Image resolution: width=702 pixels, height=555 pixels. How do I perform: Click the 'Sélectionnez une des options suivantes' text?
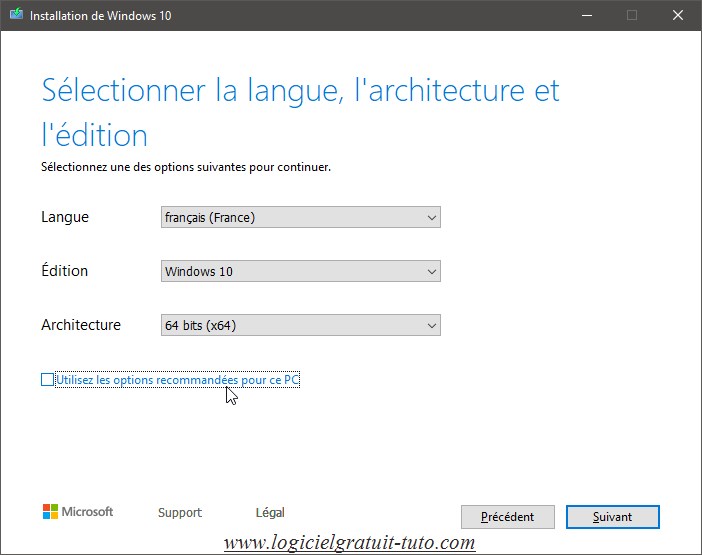tap(186, 167)
